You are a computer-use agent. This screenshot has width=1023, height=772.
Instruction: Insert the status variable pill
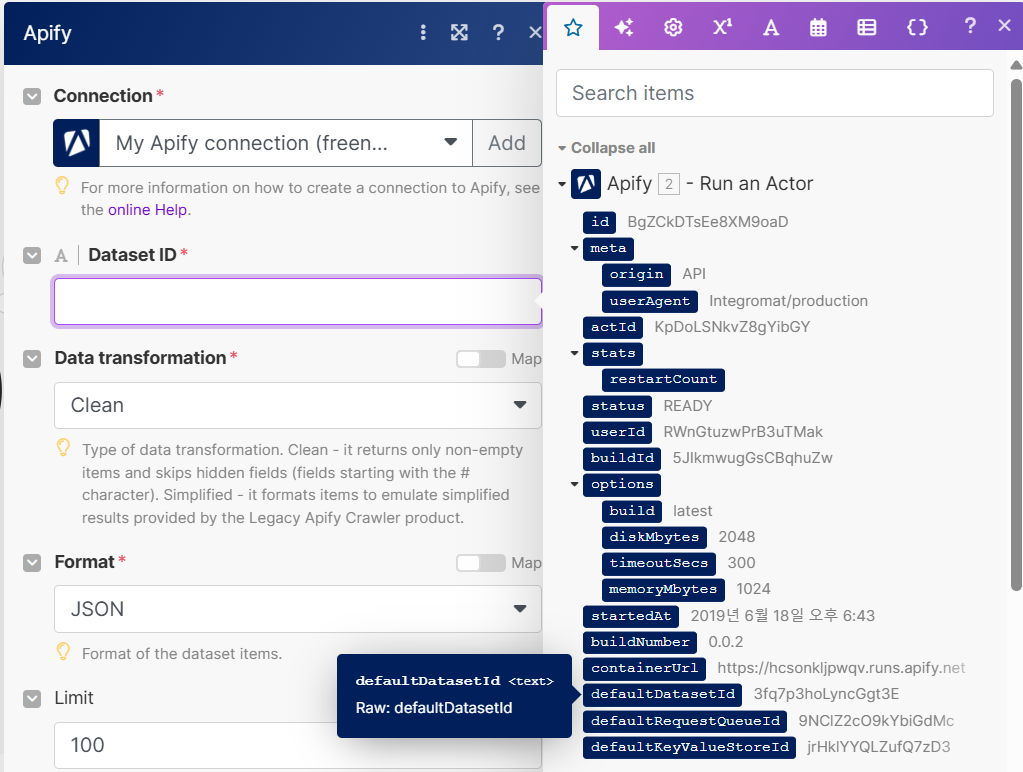(617, 407)
